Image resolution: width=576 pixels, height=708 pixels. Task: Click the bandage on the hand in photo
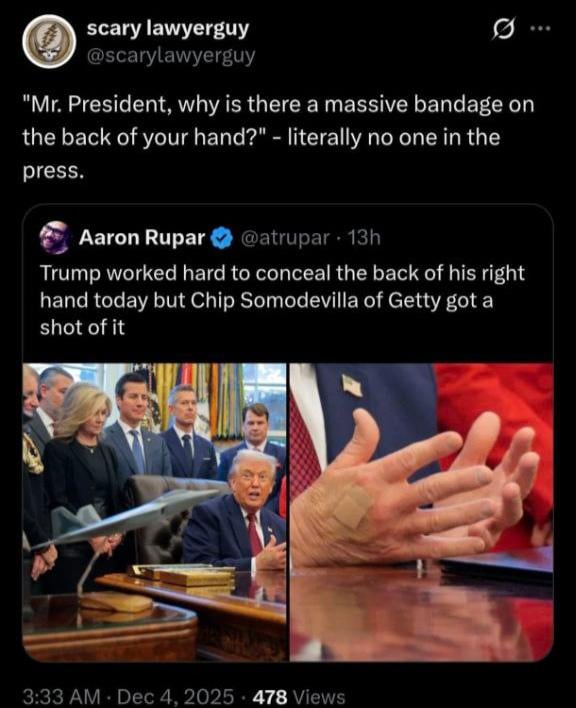pyautogui.click(x=352, y=508)
